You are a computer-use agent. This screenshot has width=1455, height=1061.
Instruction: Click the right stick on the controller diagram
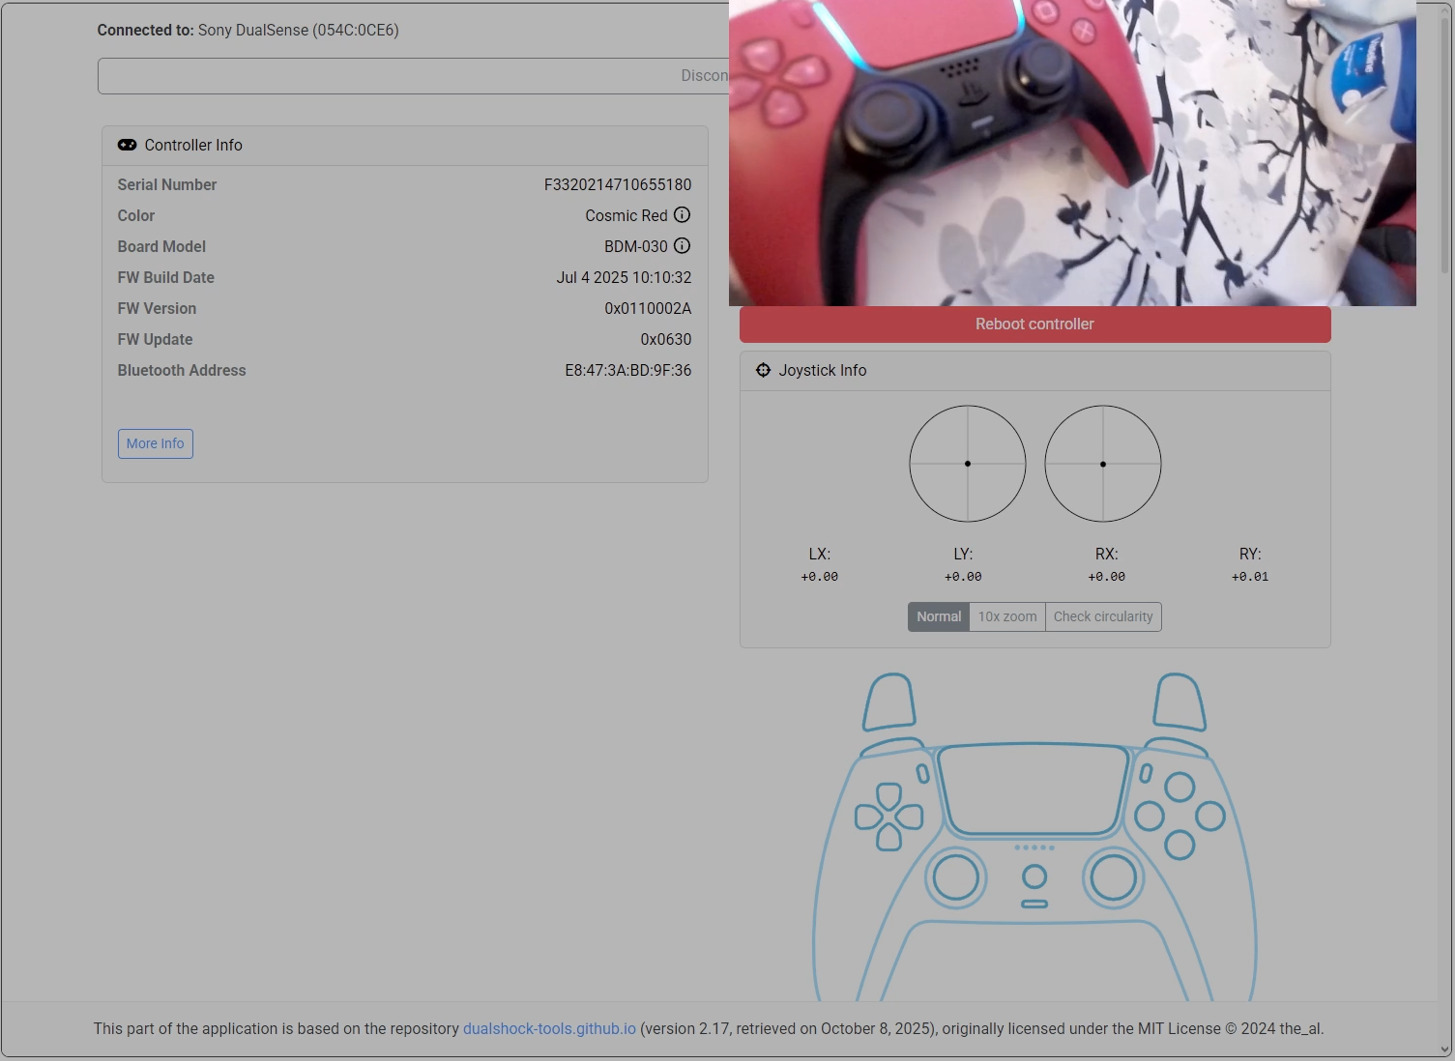(1113, 877)
